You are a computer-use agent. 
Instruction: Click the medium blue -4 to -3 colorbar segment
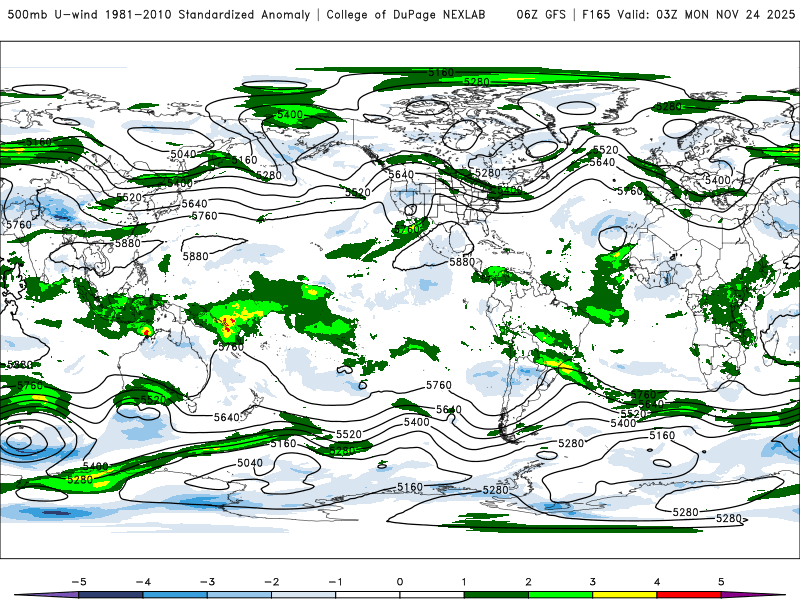click(x=175, y=595)
